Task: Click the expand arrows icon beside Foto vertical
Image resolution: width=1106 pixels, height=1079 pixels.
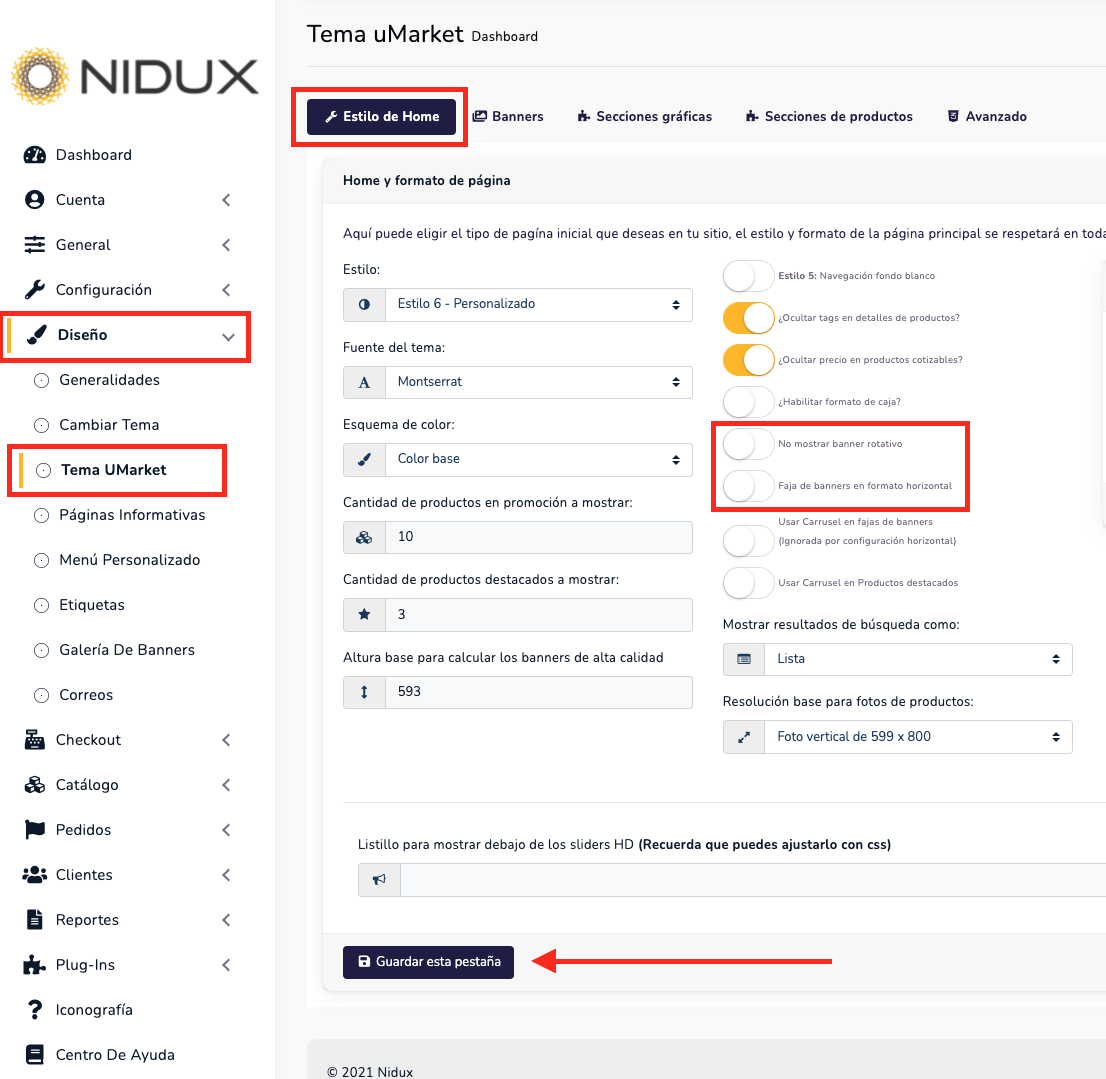Action: 743,737
